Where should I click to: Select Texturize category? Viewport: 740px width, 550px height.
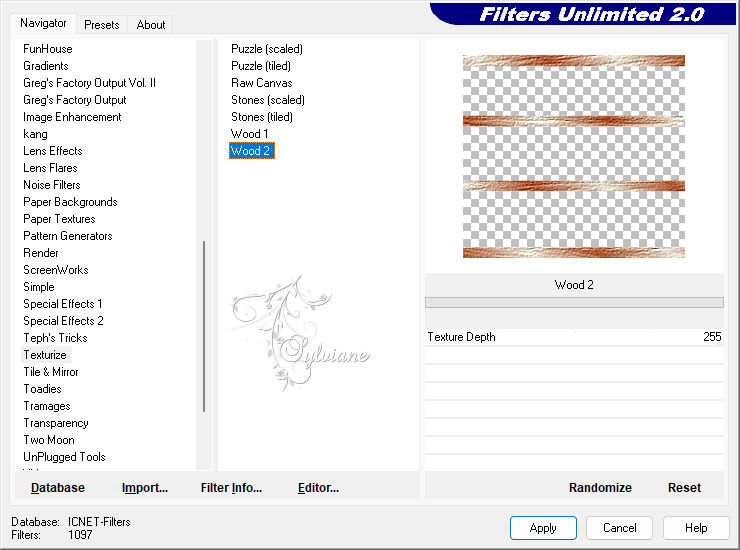click(45, 355)
